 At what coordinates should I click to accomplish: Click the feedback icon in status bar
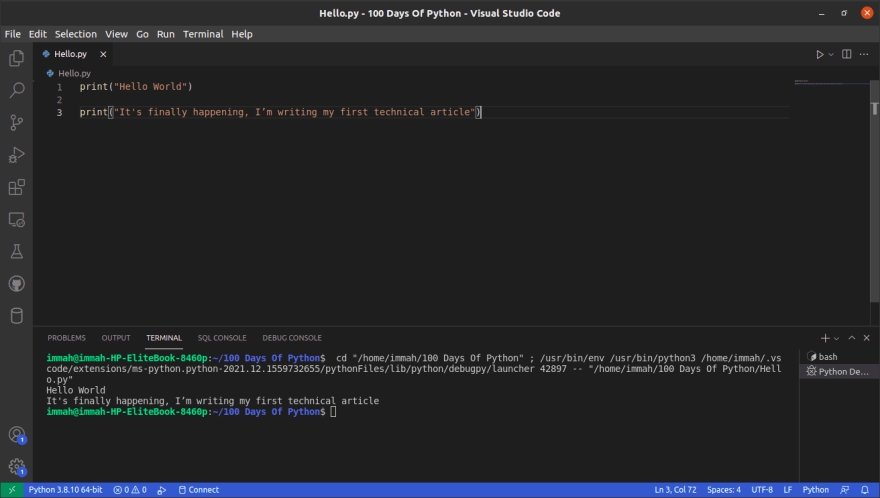point(845,490)
